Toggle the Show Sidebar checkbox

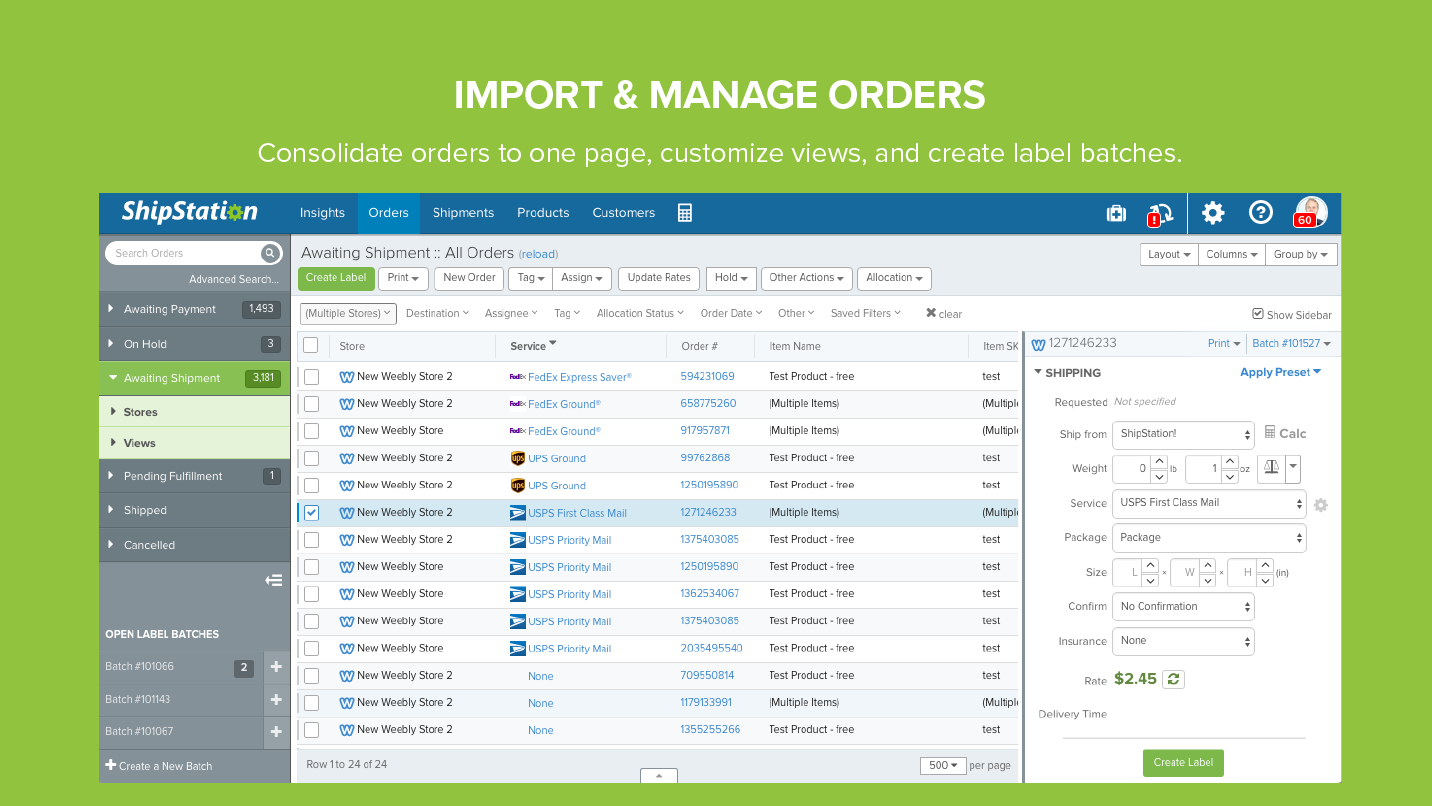click(x=1258, y=314)
